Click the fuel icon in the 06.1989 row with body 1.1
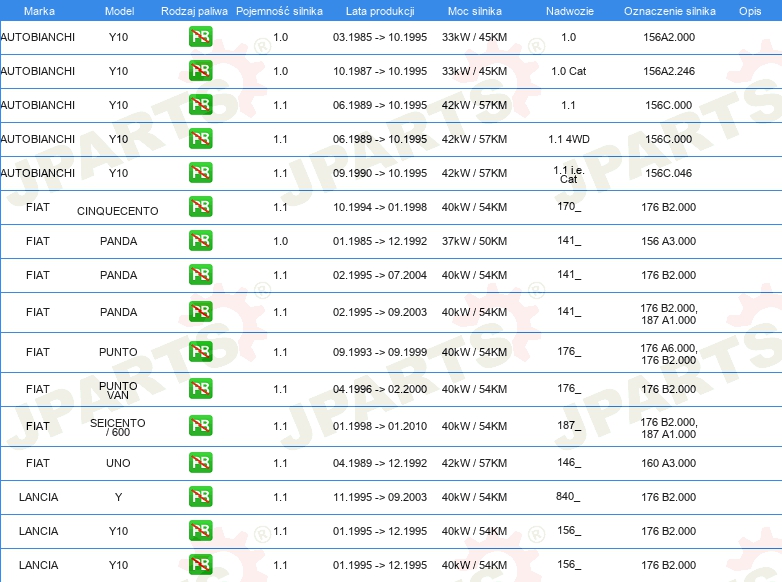 [200, 104]
